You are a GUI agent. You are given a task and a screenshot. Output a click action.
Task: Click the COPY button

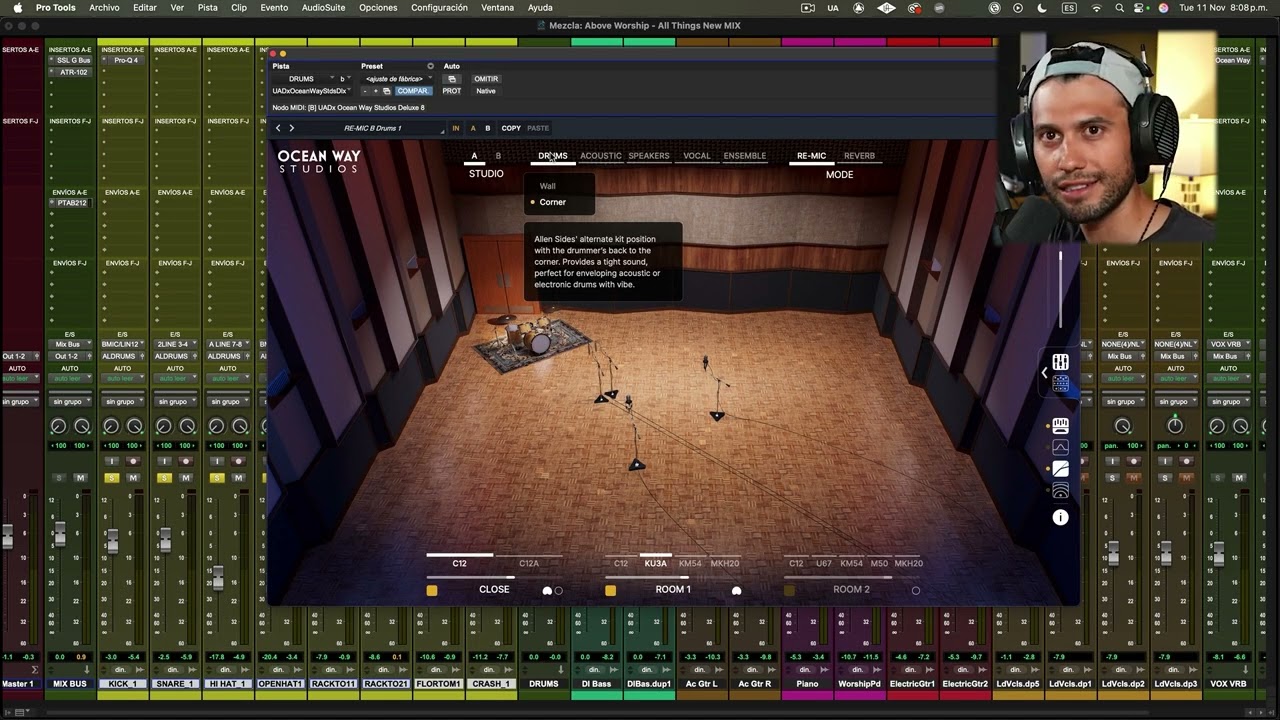coord(511,128)
